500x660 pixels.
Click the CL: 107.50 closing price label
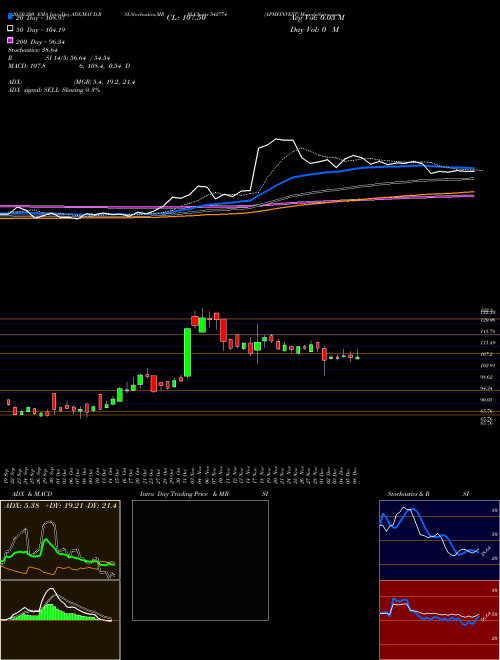click(186, 18)
